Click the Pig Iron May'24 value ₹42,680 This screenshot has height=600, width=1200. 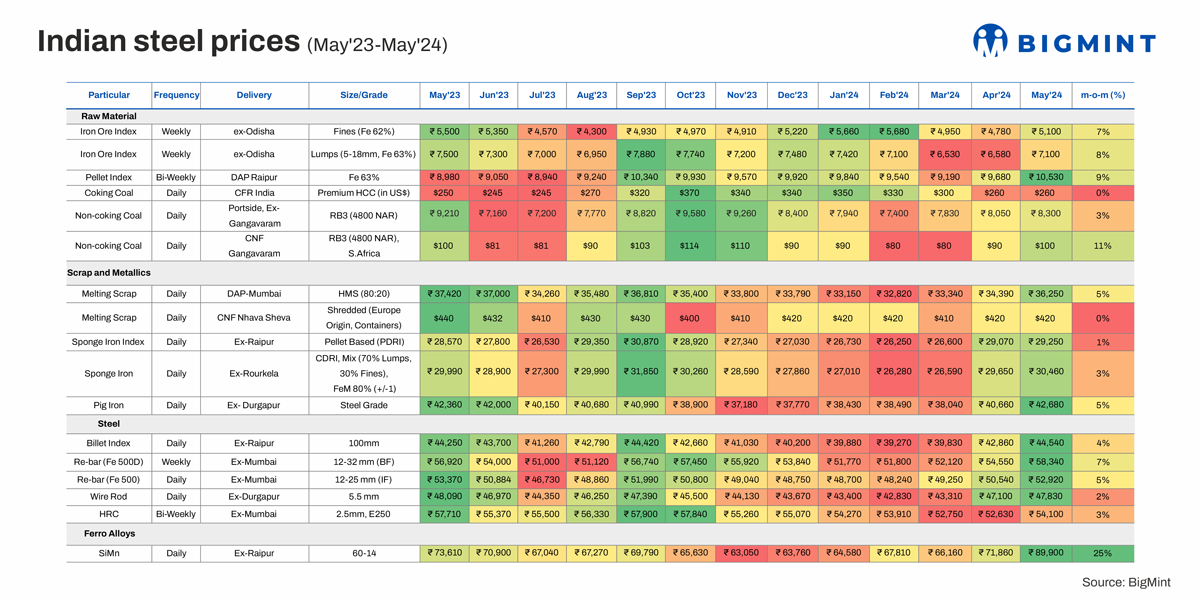(1046, 404)
